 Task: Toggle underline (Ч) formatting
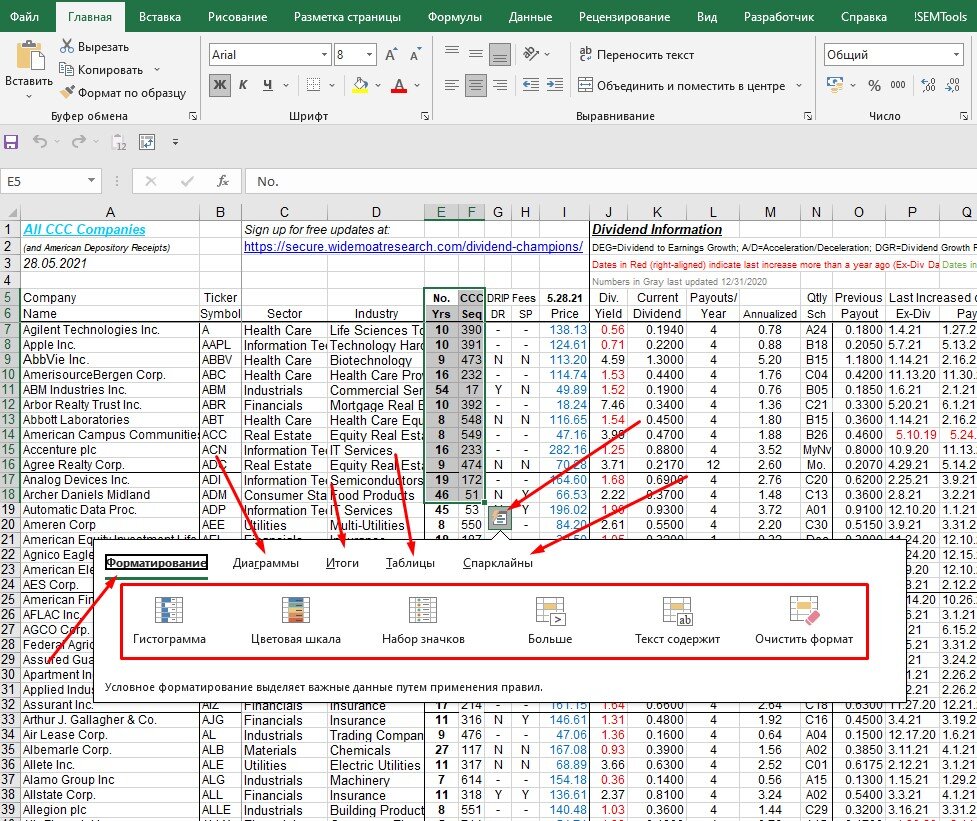pos(267,85)
